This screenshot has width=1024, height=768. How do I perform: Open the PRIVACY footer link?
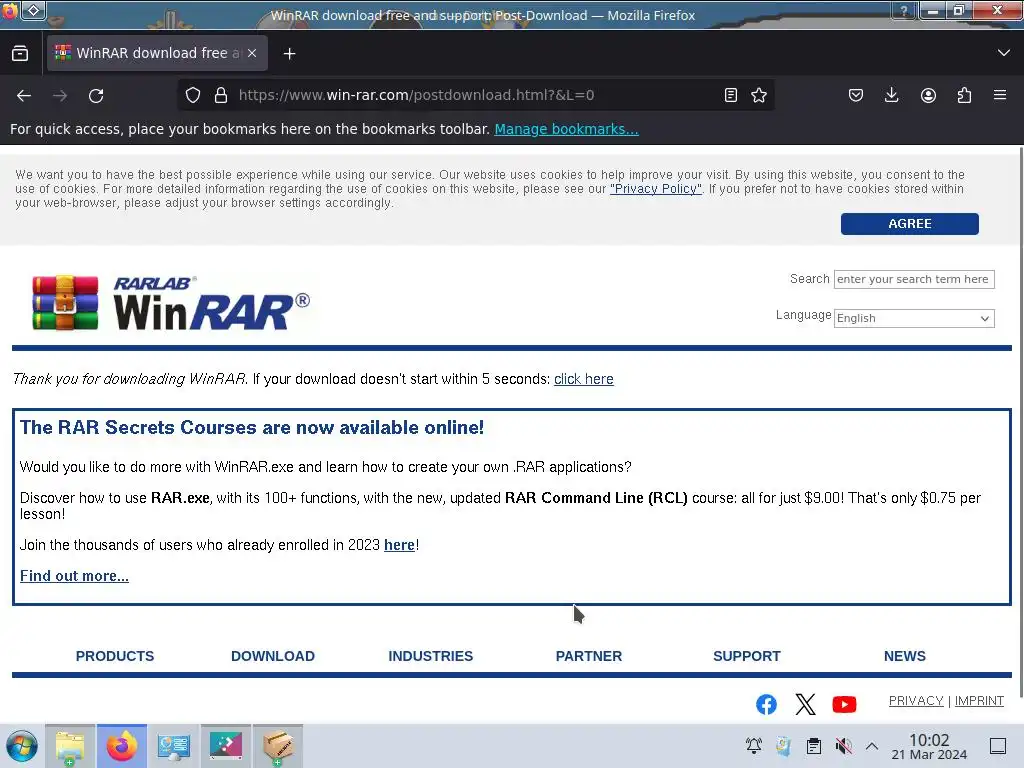[916, 701]
